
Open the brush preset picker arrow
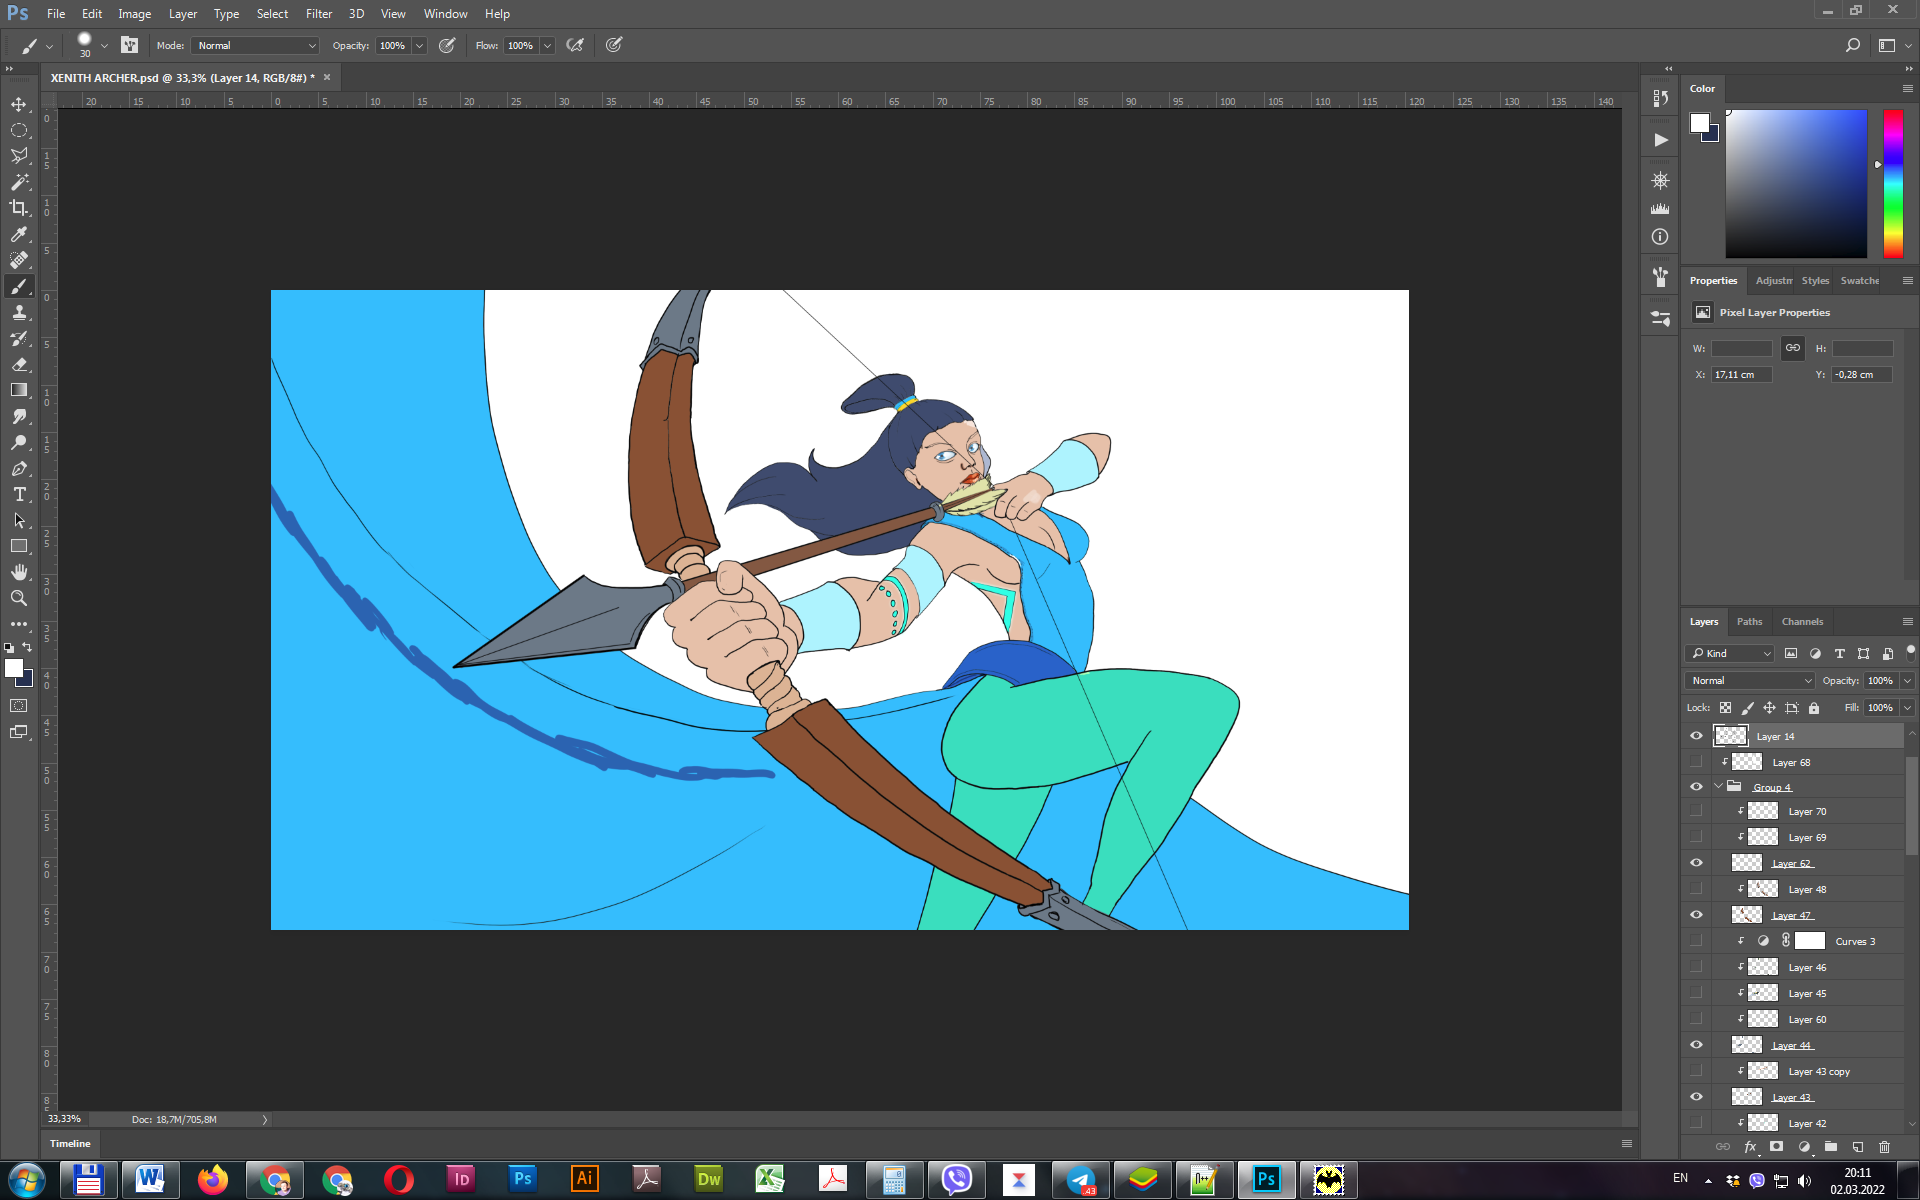pos(104,46)
